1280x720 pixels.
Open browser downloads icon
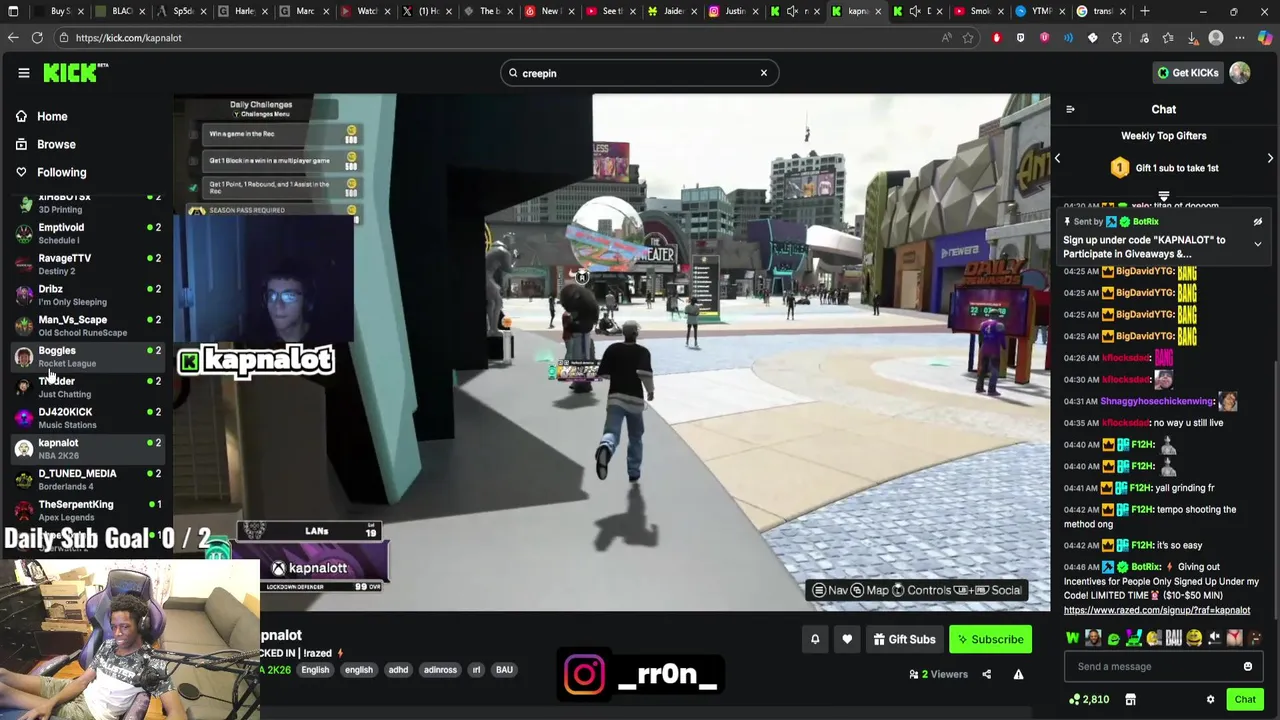click(x=1192, y=38)
